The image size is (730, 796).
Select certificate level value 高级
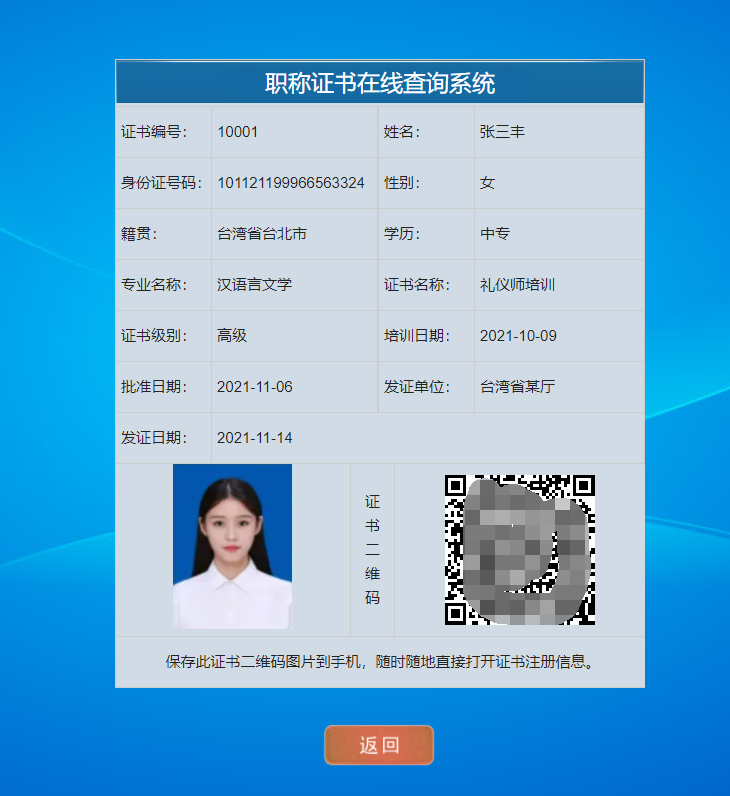point(232,336)
